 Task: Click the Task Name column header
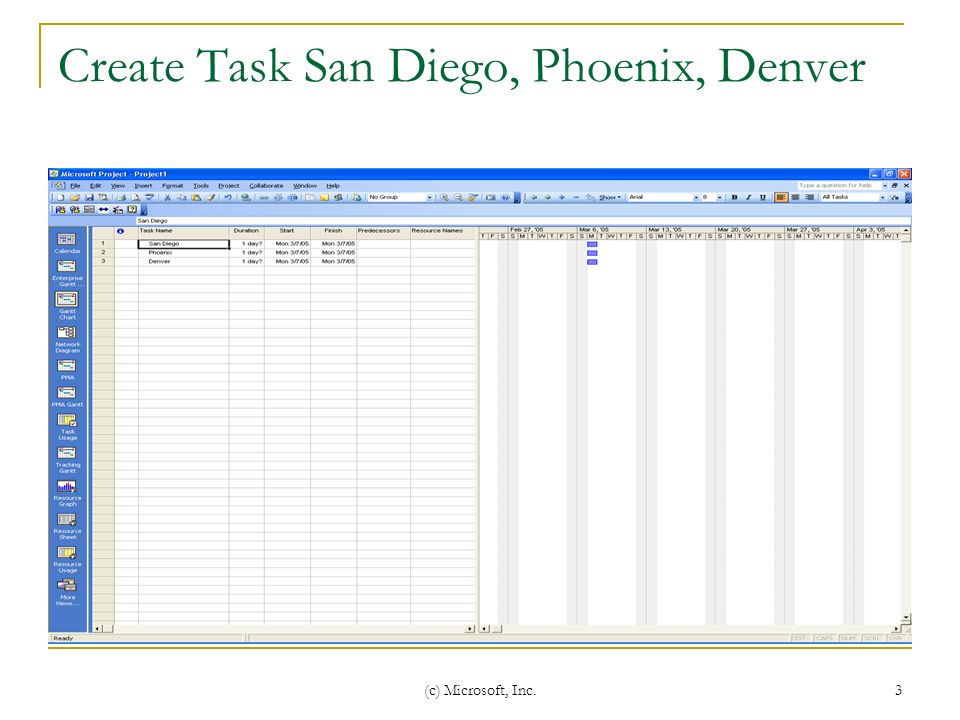[x=184, y=231]
